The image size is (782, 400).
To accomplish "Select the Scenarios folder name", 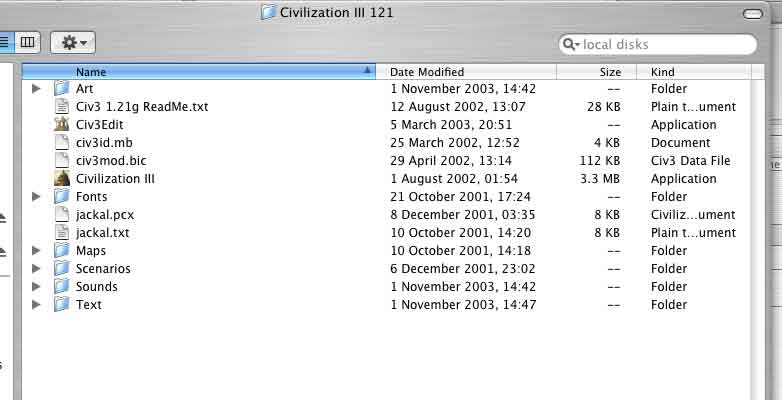I will [103, 268].
